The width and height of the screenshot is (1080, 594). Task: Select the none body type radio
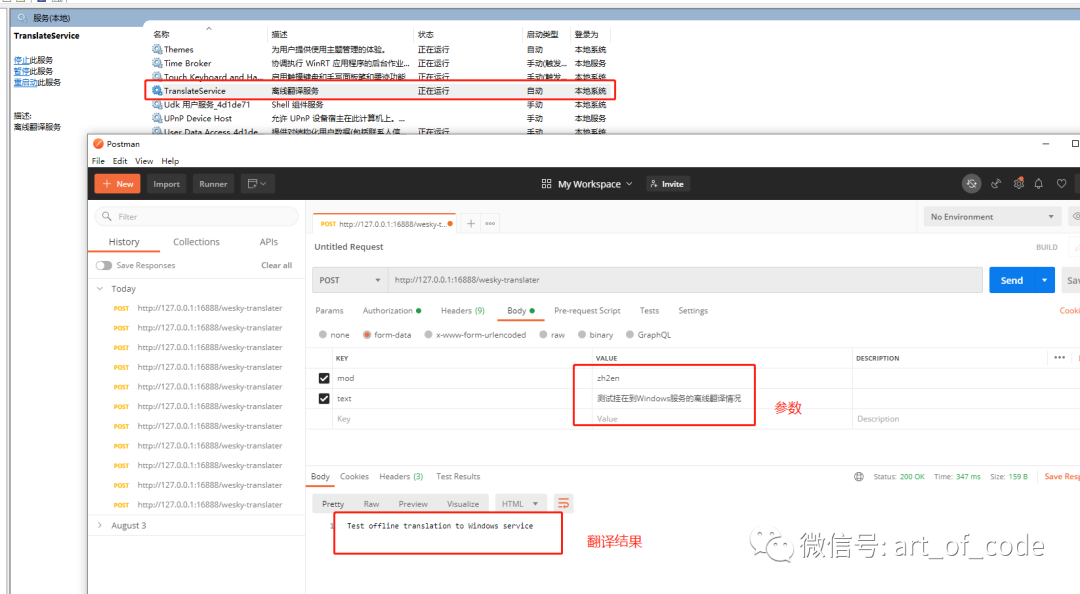coord(322,335)
